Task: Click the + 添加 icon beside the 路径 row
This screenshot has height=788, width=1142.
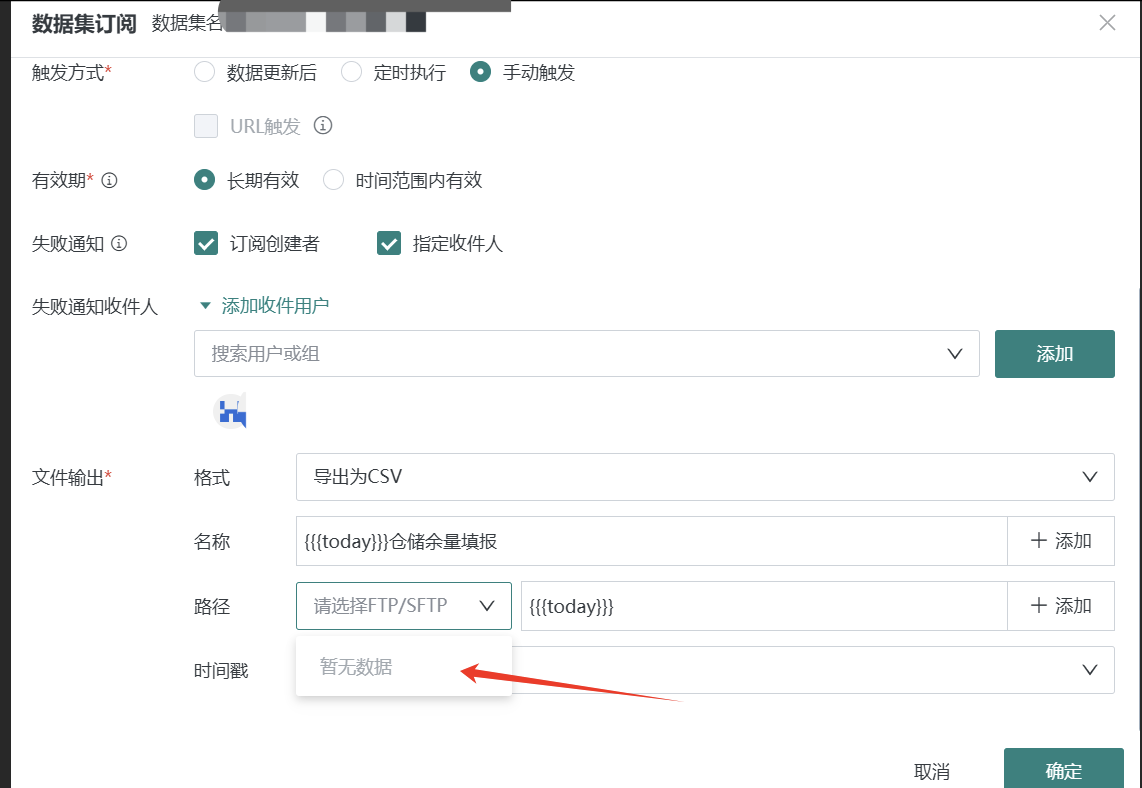Action: (1060, 605)
